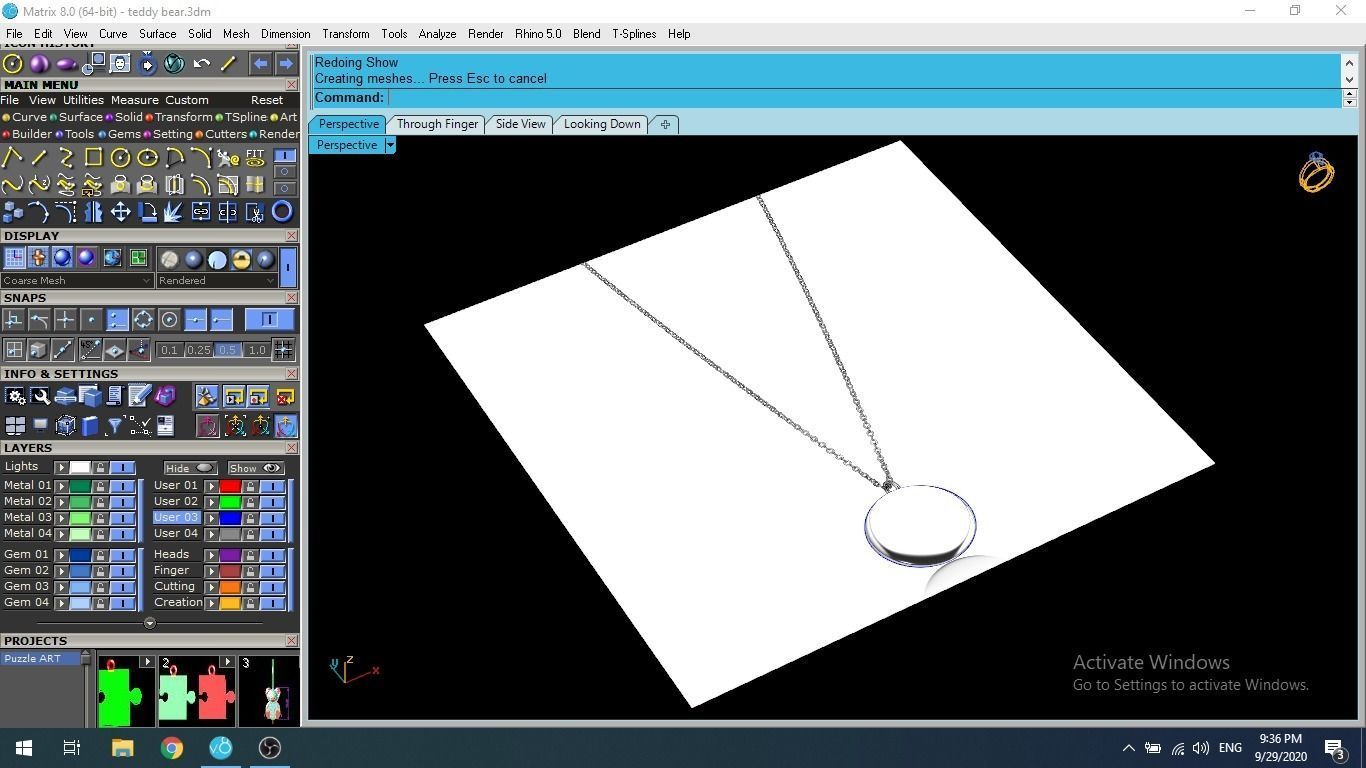Expand the User 02 layer arrow
Screen dimensions: 1366x768
coord(212,502)
